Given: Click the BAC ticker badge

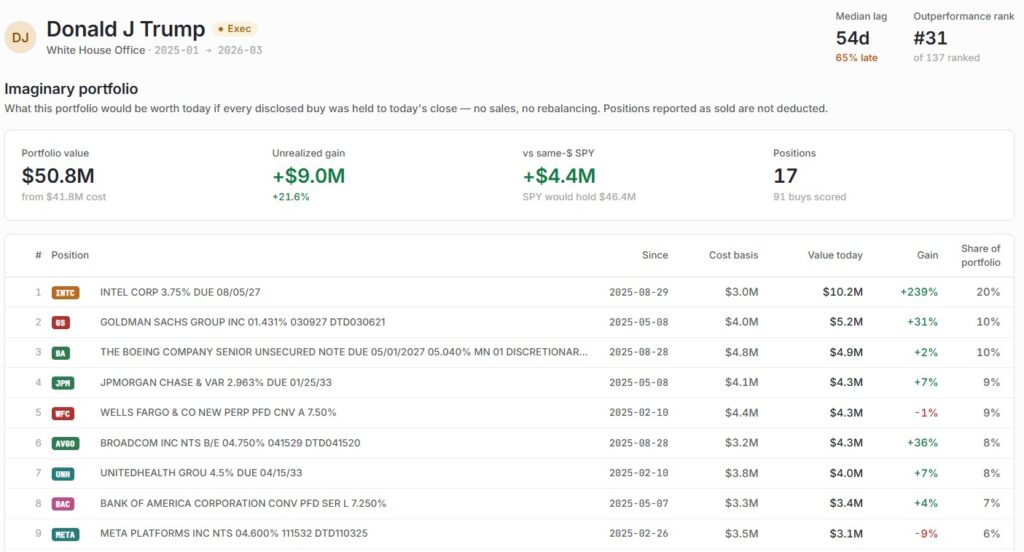Looking at the screenshot, I should click(x=63, y=504).
